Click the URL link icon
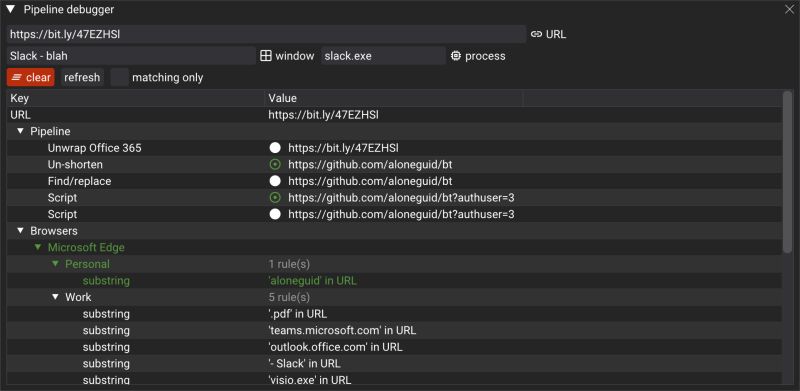This screenshot has height=391, width=800. pyautogui.click(x=536, y=34)
